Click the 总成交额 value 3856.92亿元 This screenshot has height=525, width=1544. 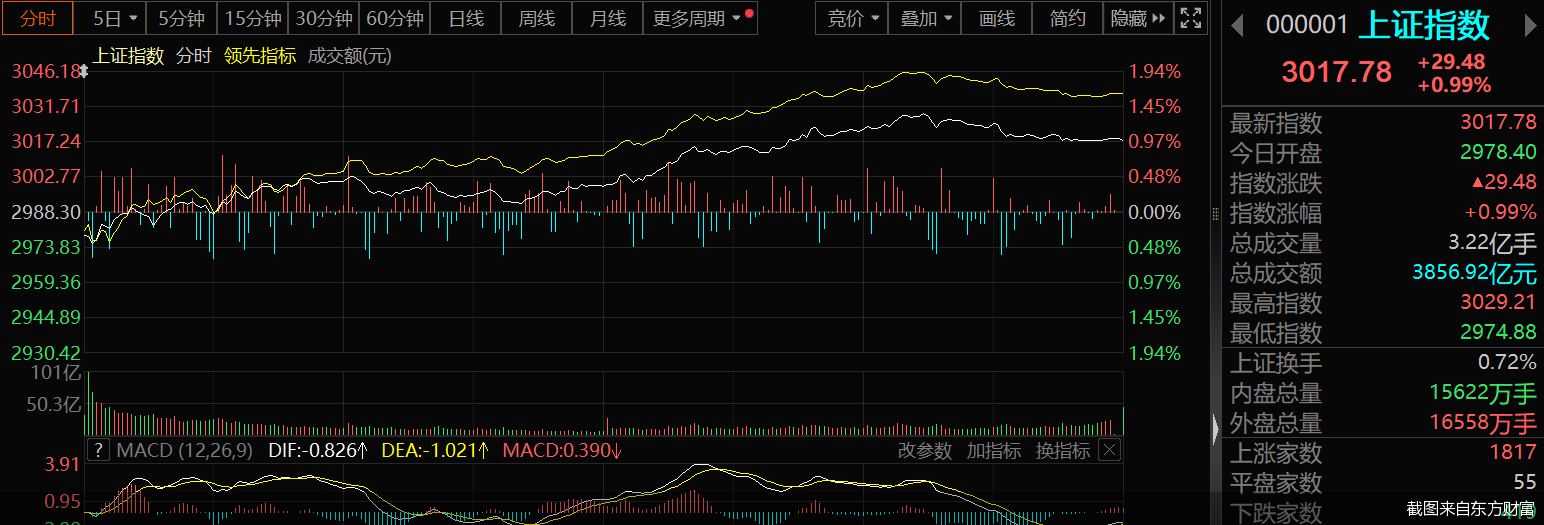pyautogui.click(x=1474, y=273)
